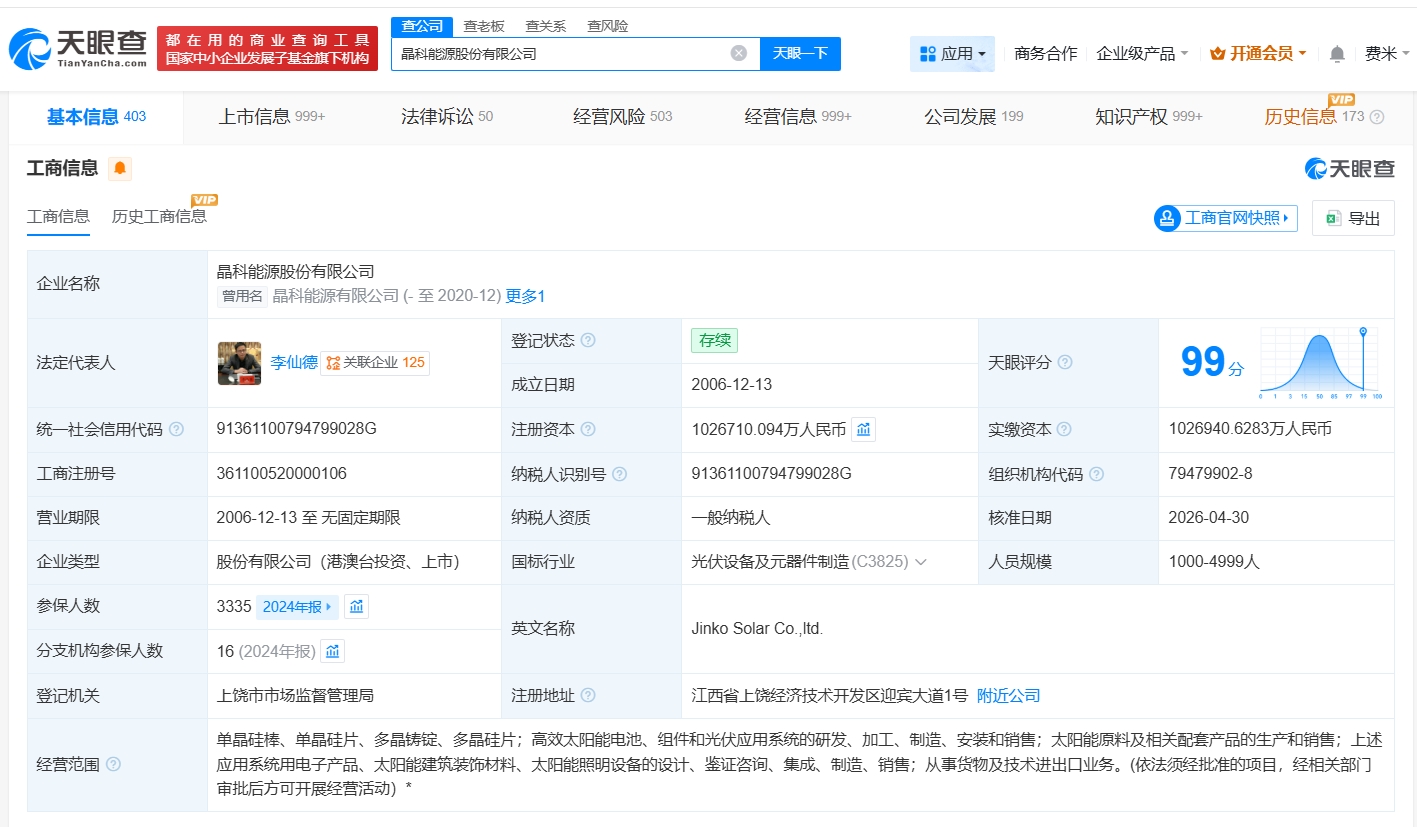This screenshot has height=827, width=1417.
Task: Click credit code 91361100794799028G under 统一社会信用代码
Action: tap(297, 429)
